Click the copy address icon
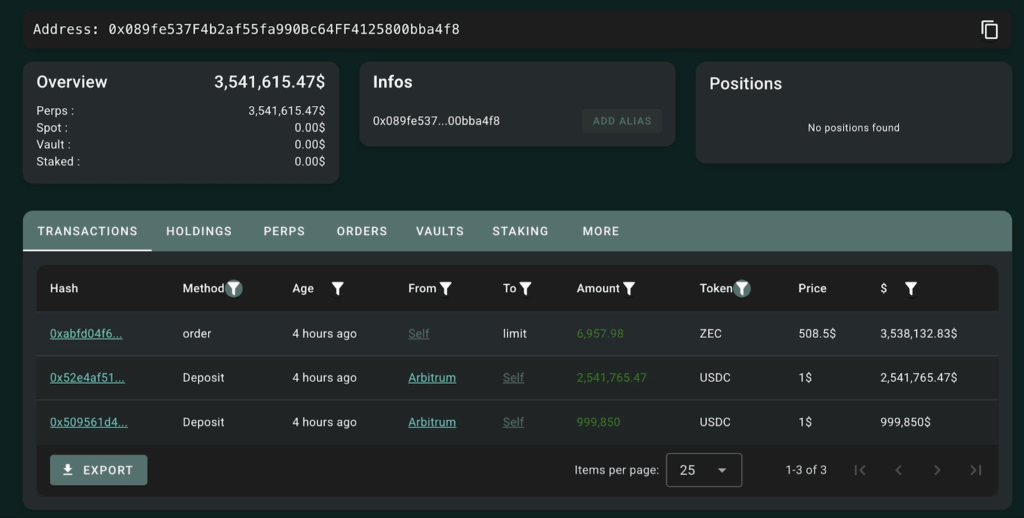The image size is (1024, 518). (989, 30)
